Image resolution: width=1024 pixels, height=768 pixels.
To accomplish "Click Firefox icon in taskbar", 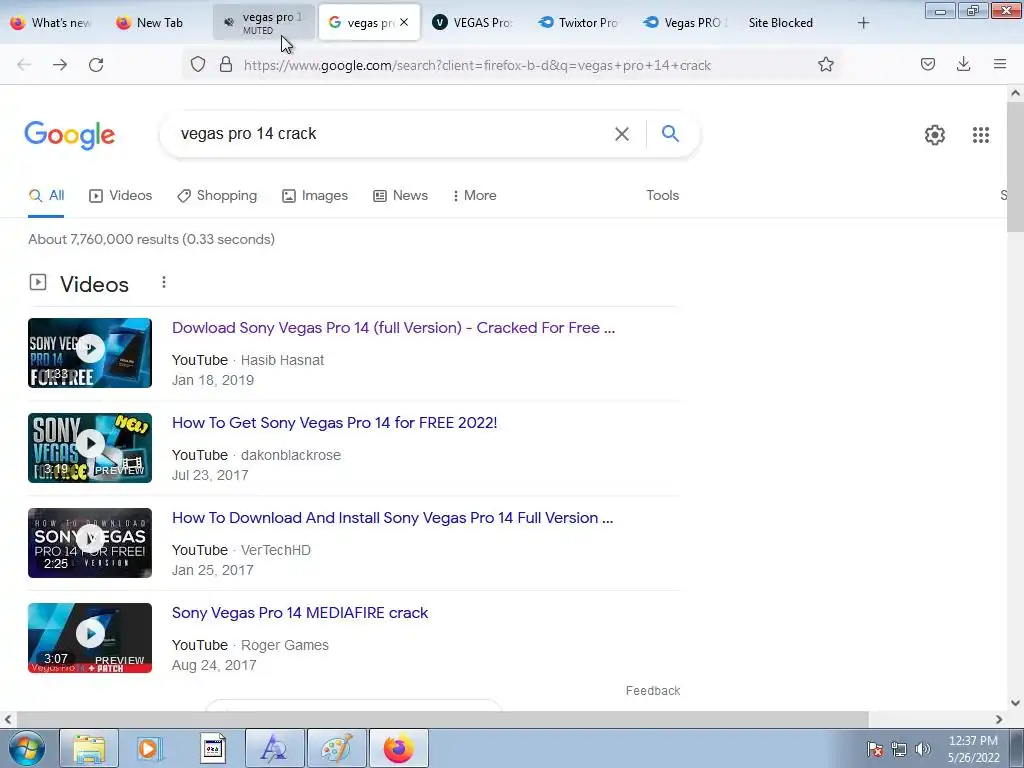I will [x=398, y=748].
